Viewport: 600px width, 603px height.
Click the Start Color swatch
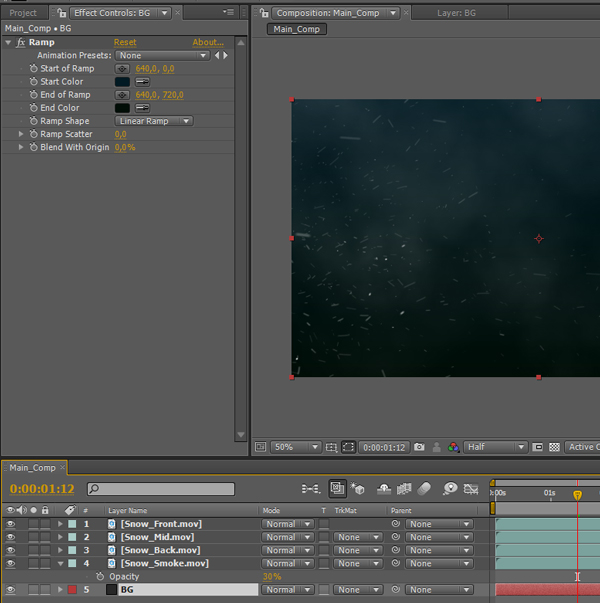coord(122,82)
